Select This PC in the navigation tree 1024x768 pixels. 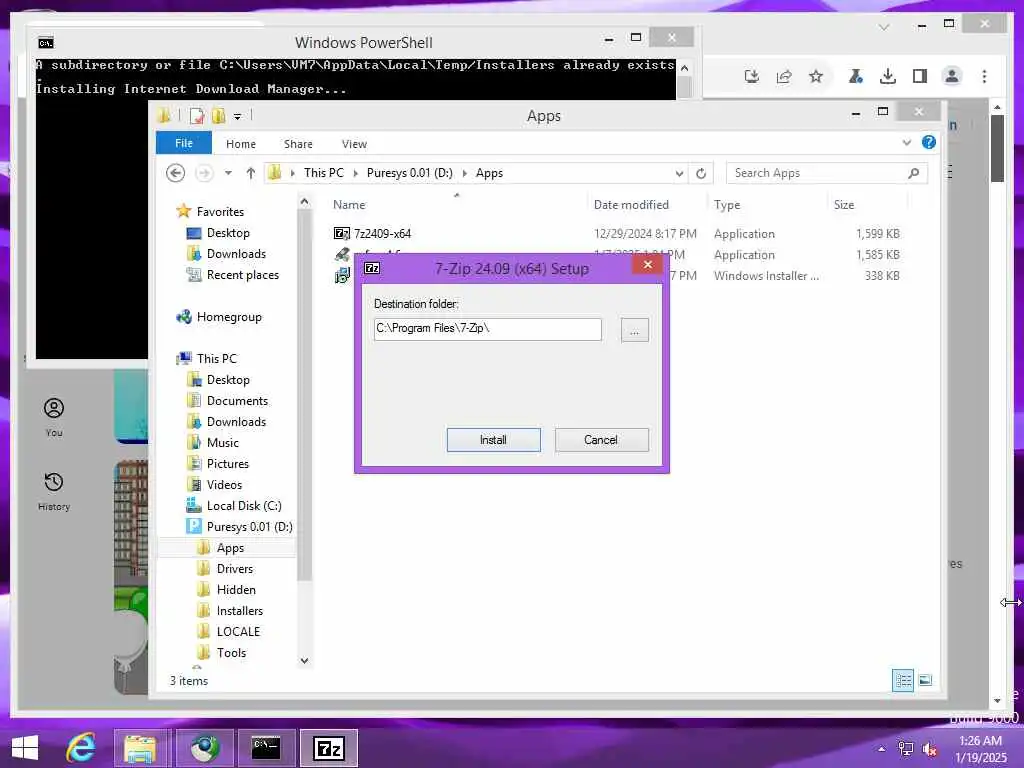click(x=217, y=359)
